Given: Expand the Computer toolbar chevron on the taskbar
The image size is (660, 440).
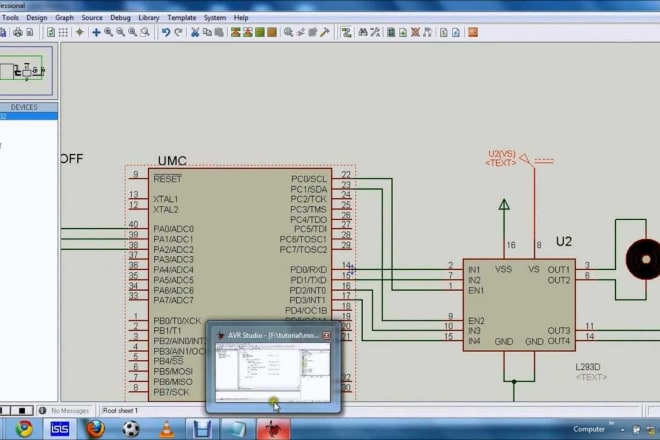Looking at the screenshot, I should coord(611,423).
